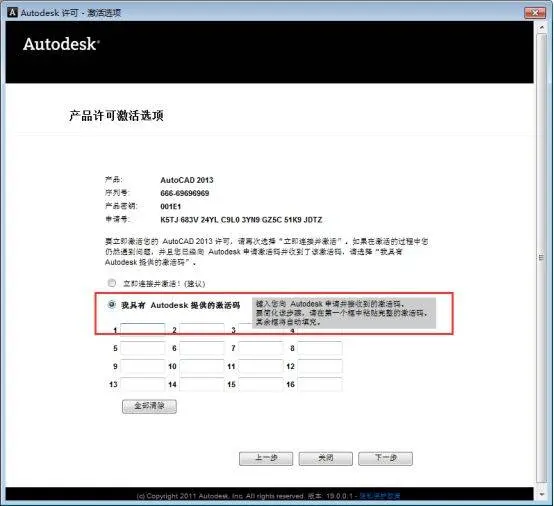Click activation code input box 9

point(143,366)
